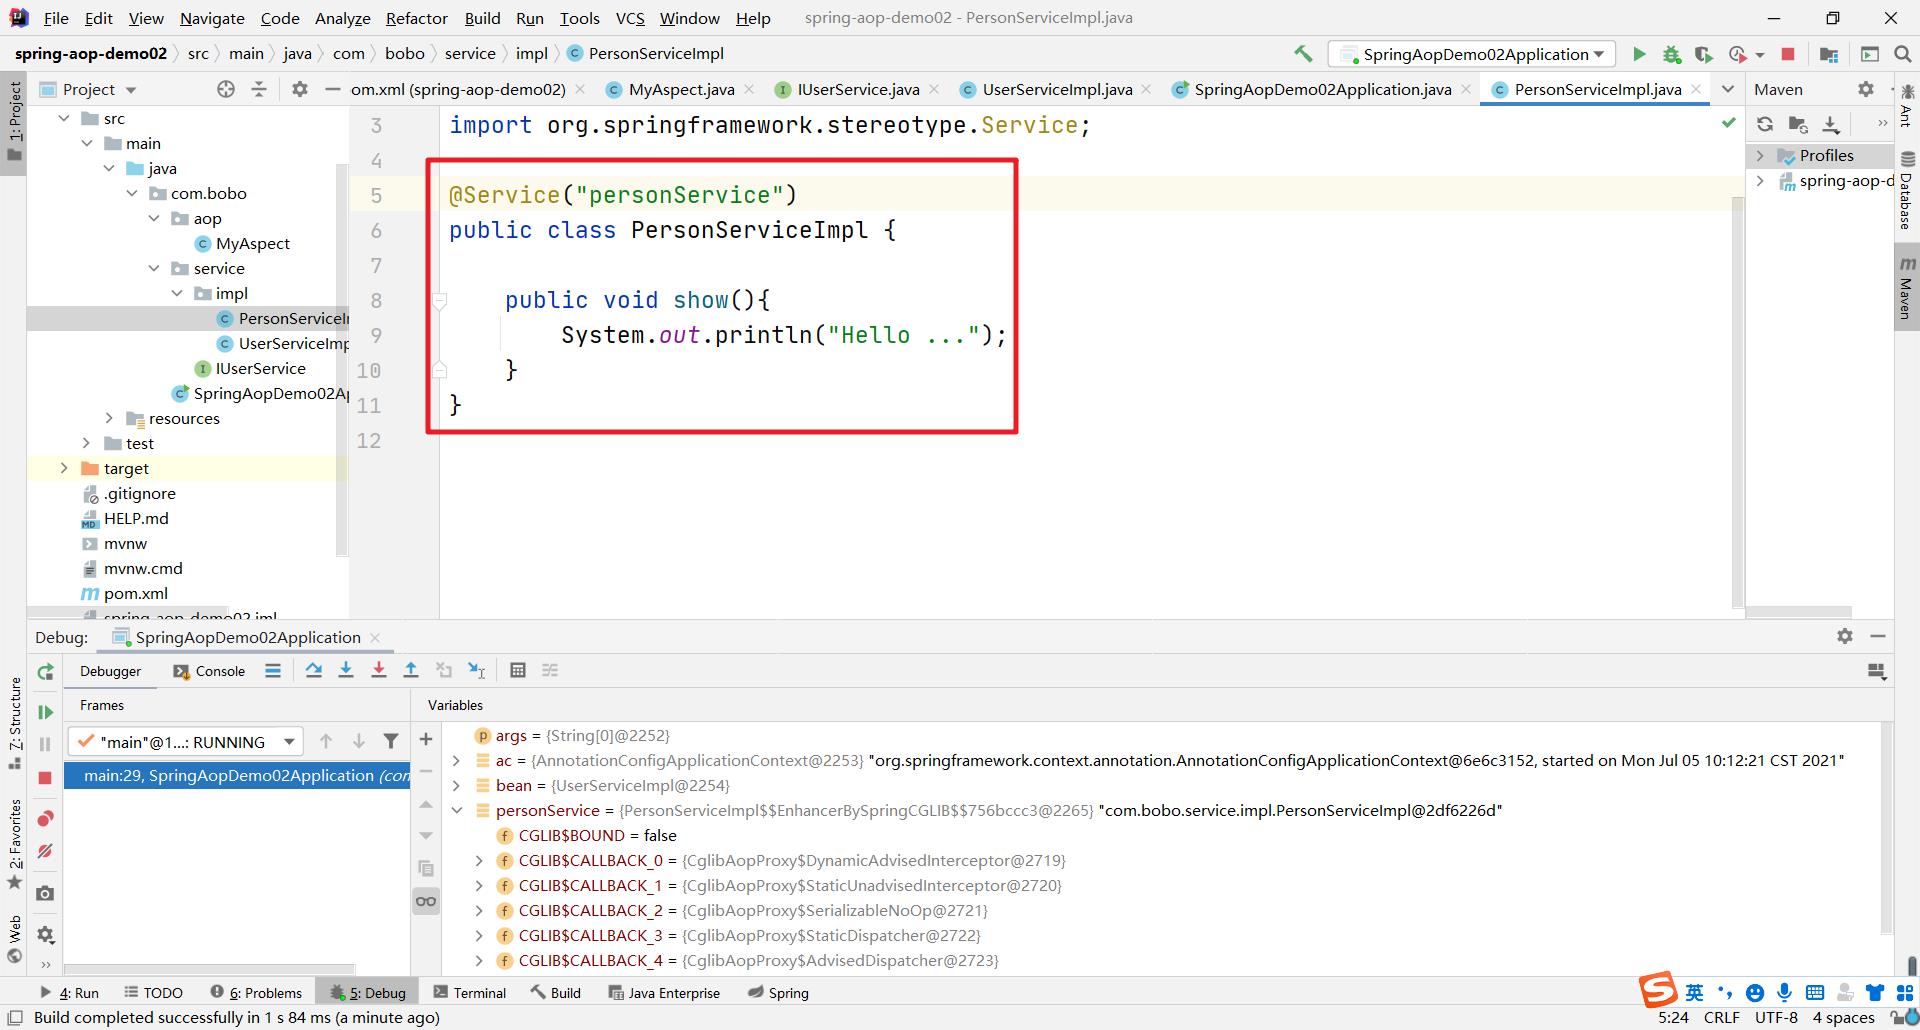Filter frames with funnel icon
This screenshot has height=1030, width=1920.
(x=391, y=741)
